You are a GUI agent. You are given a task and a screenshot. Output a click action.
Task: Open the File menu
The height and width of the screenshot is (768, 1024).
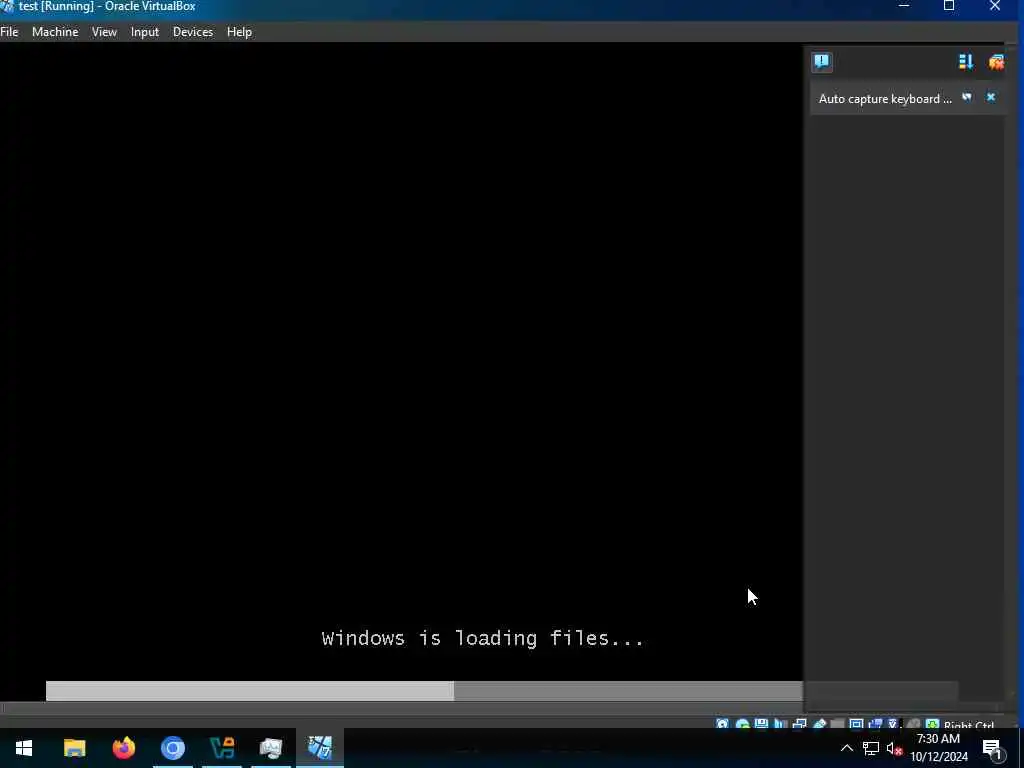point(9,31)
